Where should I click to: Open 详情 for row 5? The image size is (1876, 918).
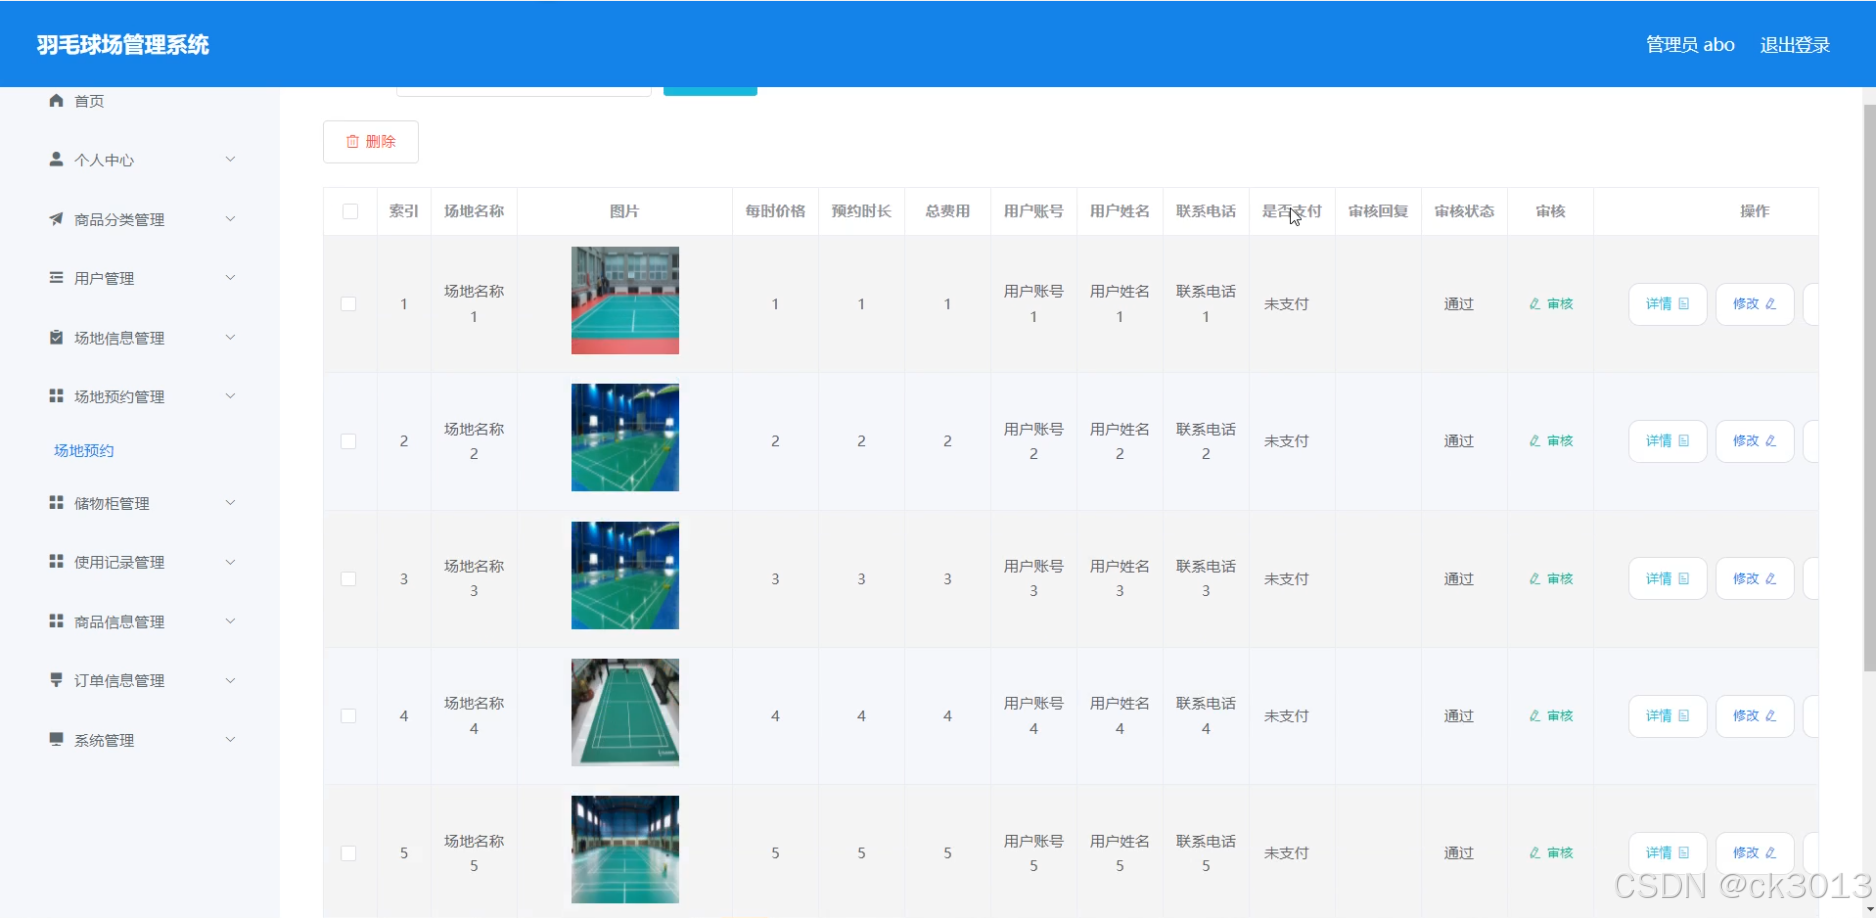click(1667, 853)
